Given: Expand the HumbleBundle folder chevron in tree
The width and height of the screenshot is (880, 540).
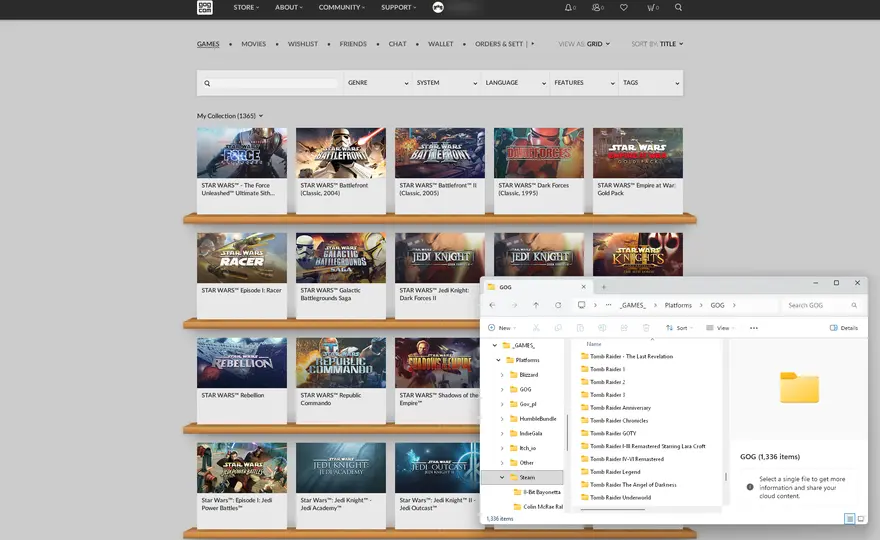Looking at the screenshot, I should pos(502,419).
